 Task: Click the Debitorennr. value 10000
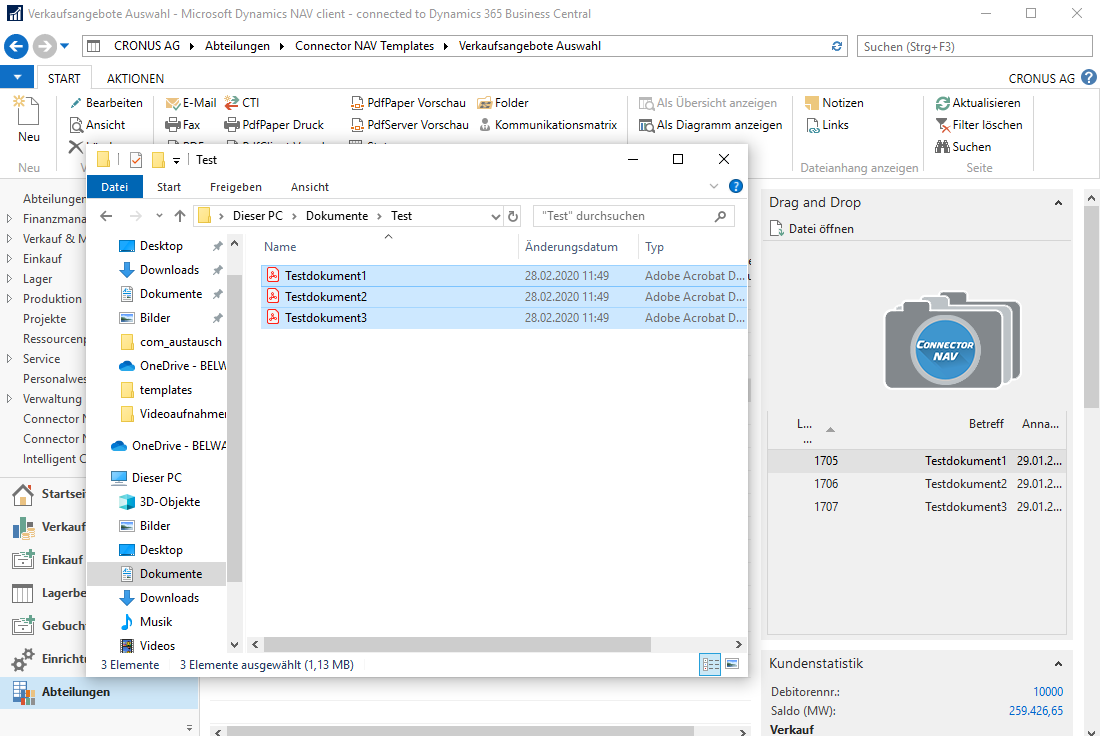tap(1047, 692)
